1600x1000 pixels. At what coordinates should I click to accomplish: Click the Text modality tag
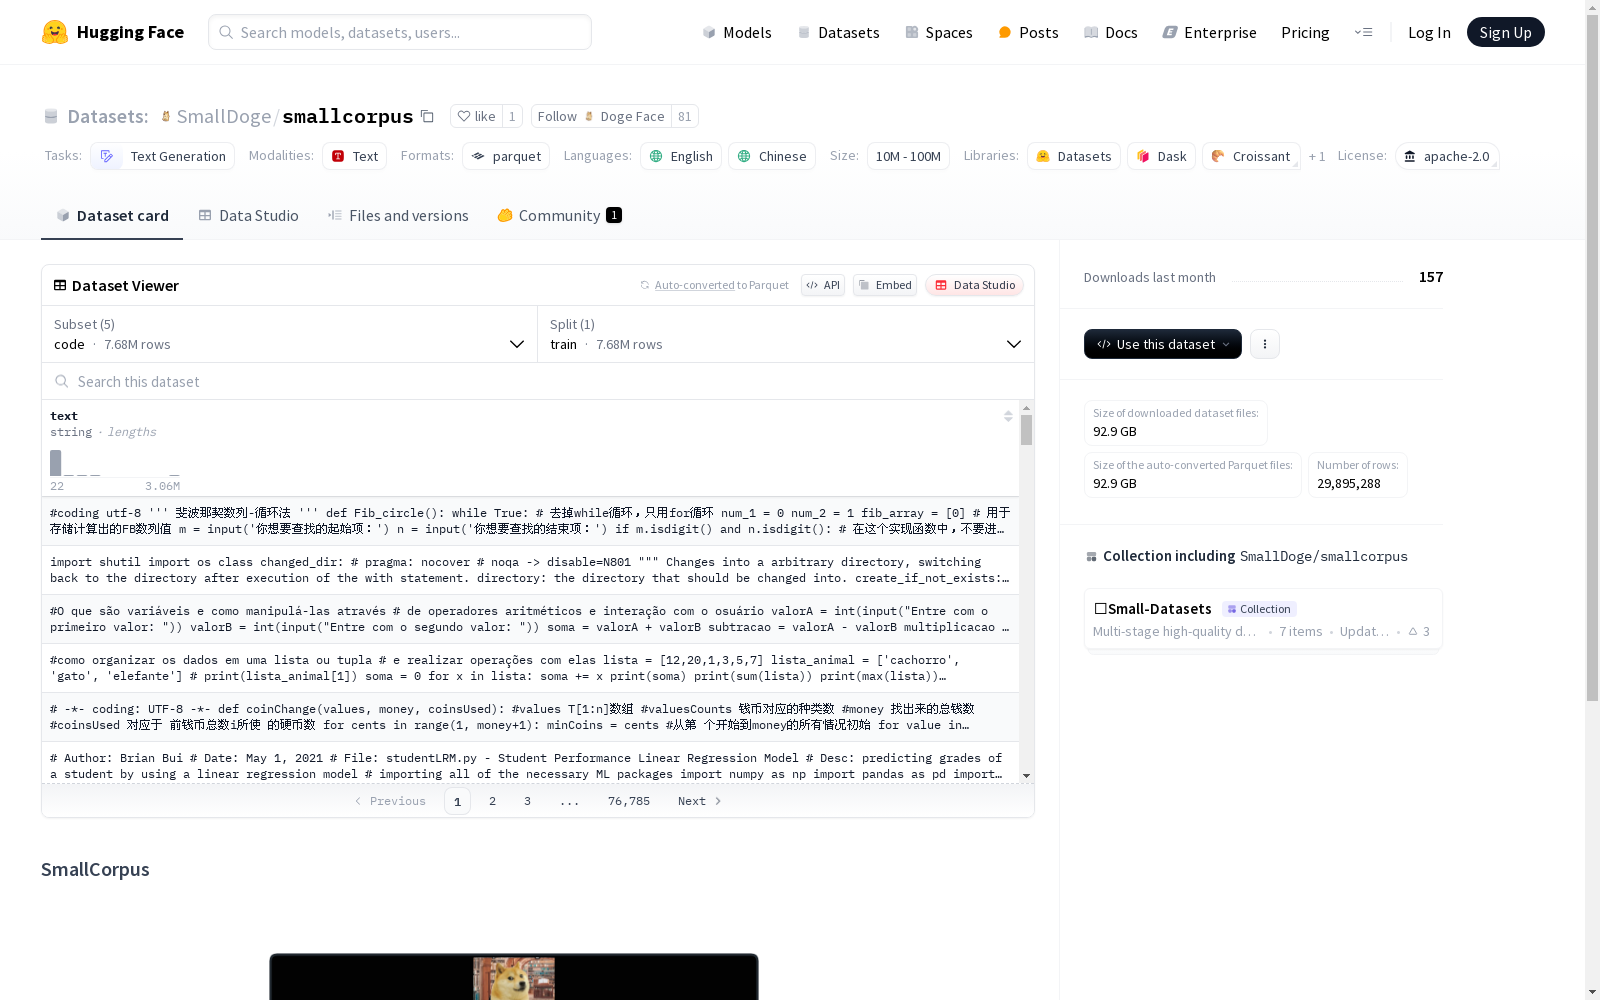pyautogui.click(x=355, y=156)
